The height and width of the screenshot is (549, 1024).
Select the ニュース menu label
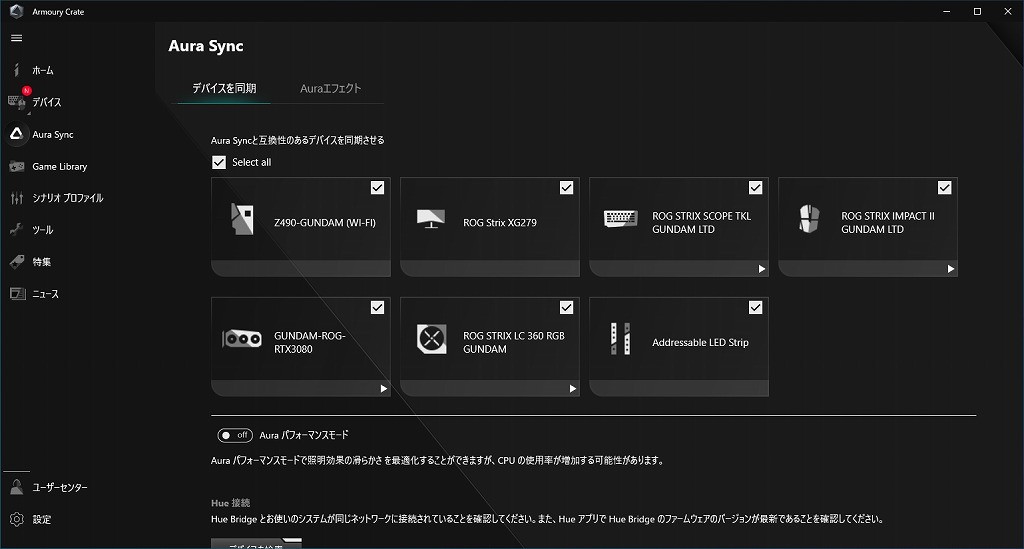pos(46,294)
